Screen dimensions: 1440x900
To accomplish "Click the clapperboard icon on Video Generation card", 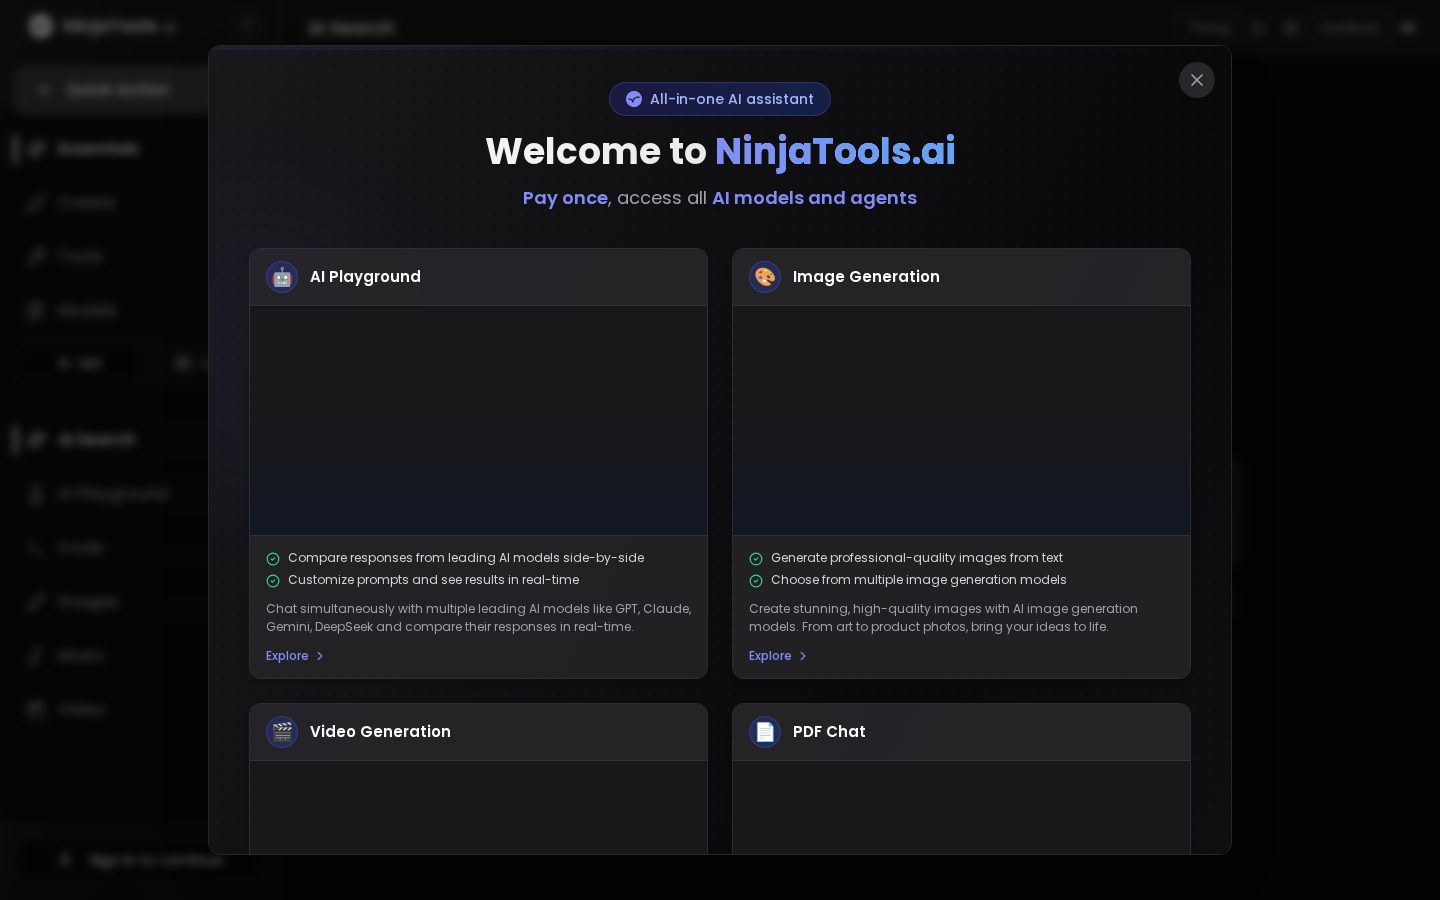I will 282,732.
